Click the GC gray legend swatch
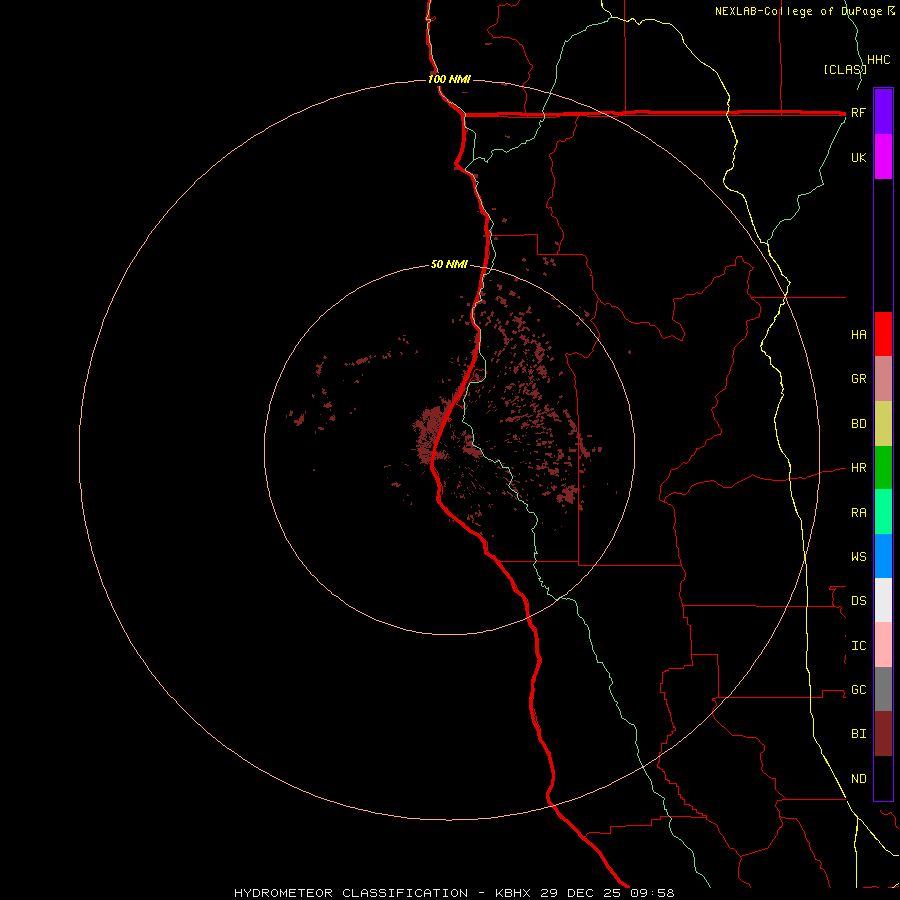This screenshot has width=900, height=900. point(883,689)
